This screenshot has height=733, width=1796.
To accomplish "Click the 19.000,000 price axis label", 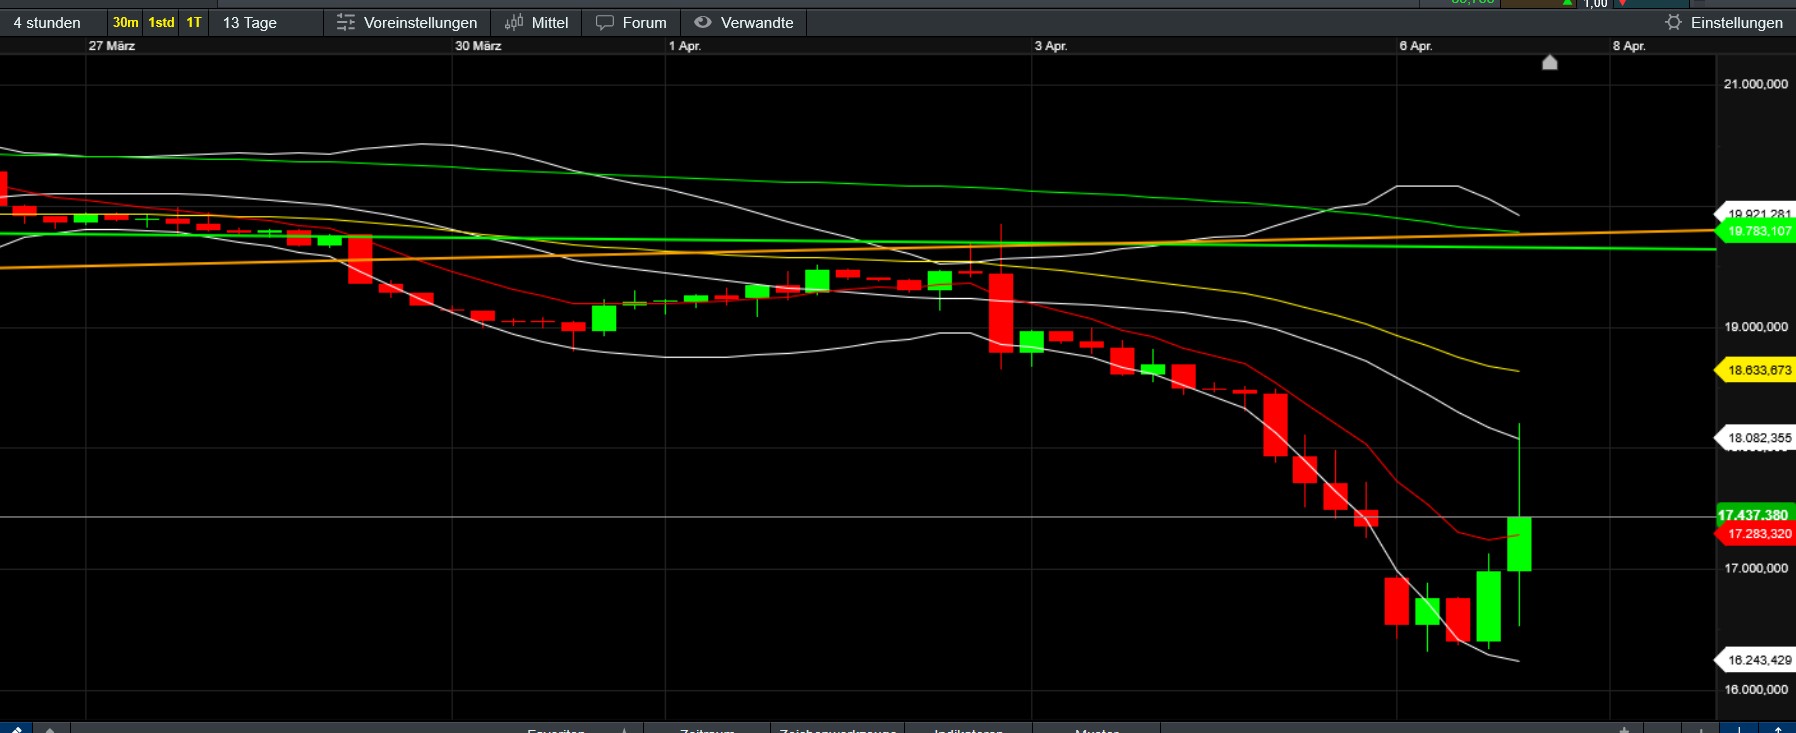I will click(1756, 327).
